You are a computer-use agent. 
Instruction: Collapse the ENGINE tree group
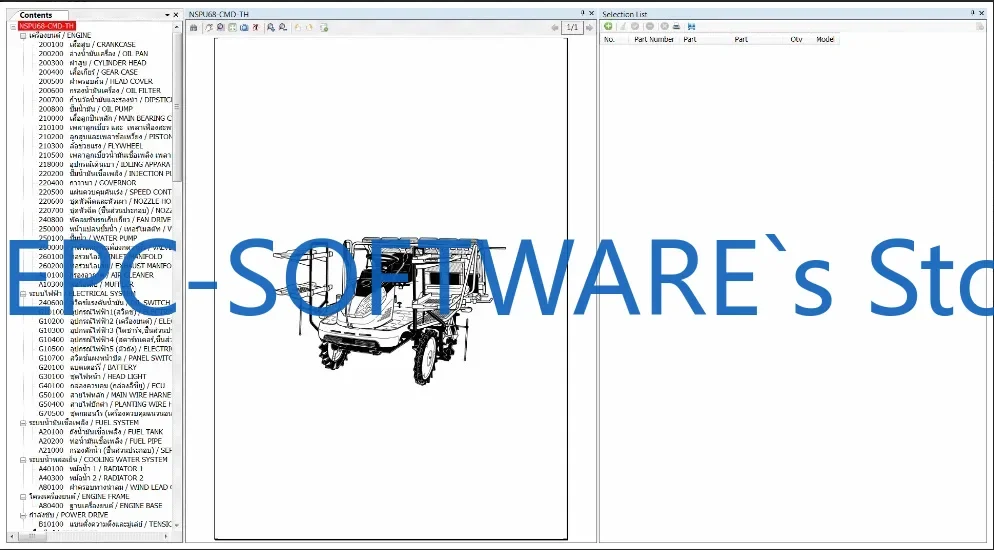coord(23,35)
